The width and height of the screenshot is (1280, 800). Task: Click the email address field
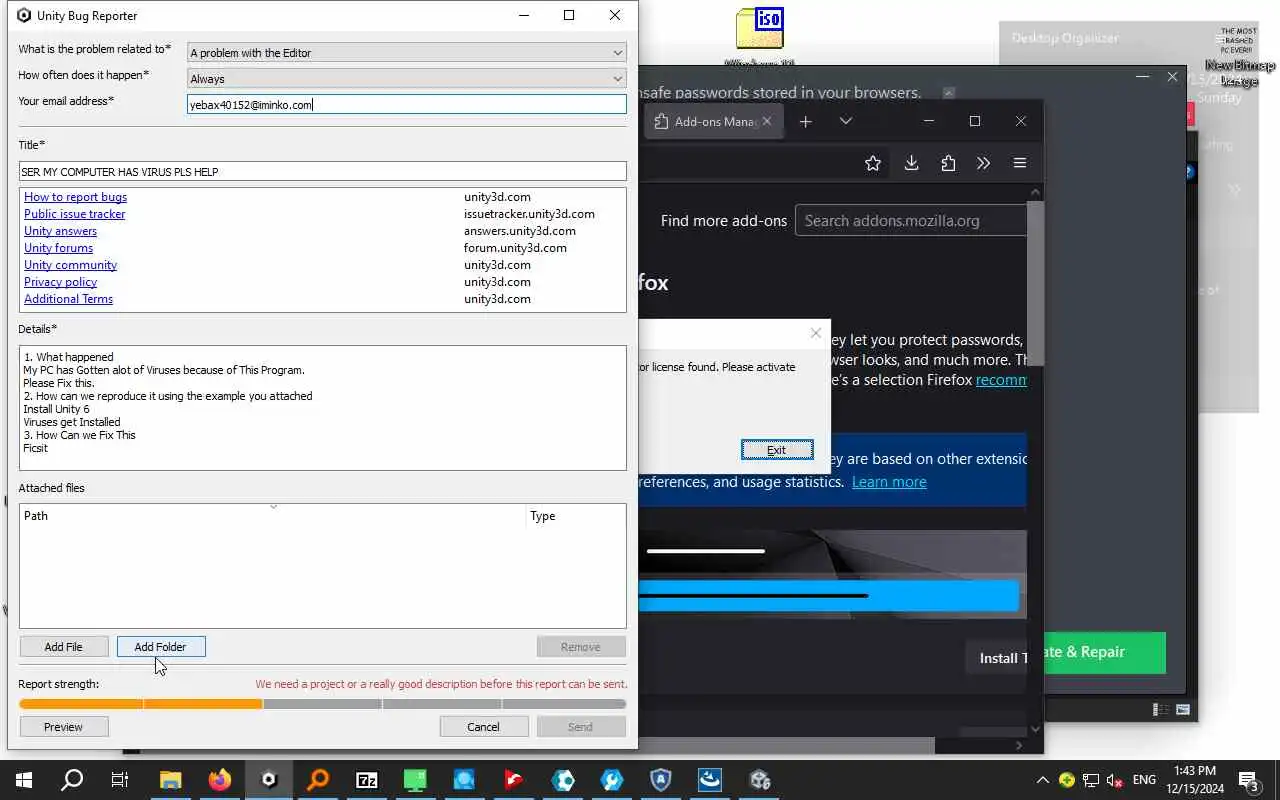[x=407, y=104]
